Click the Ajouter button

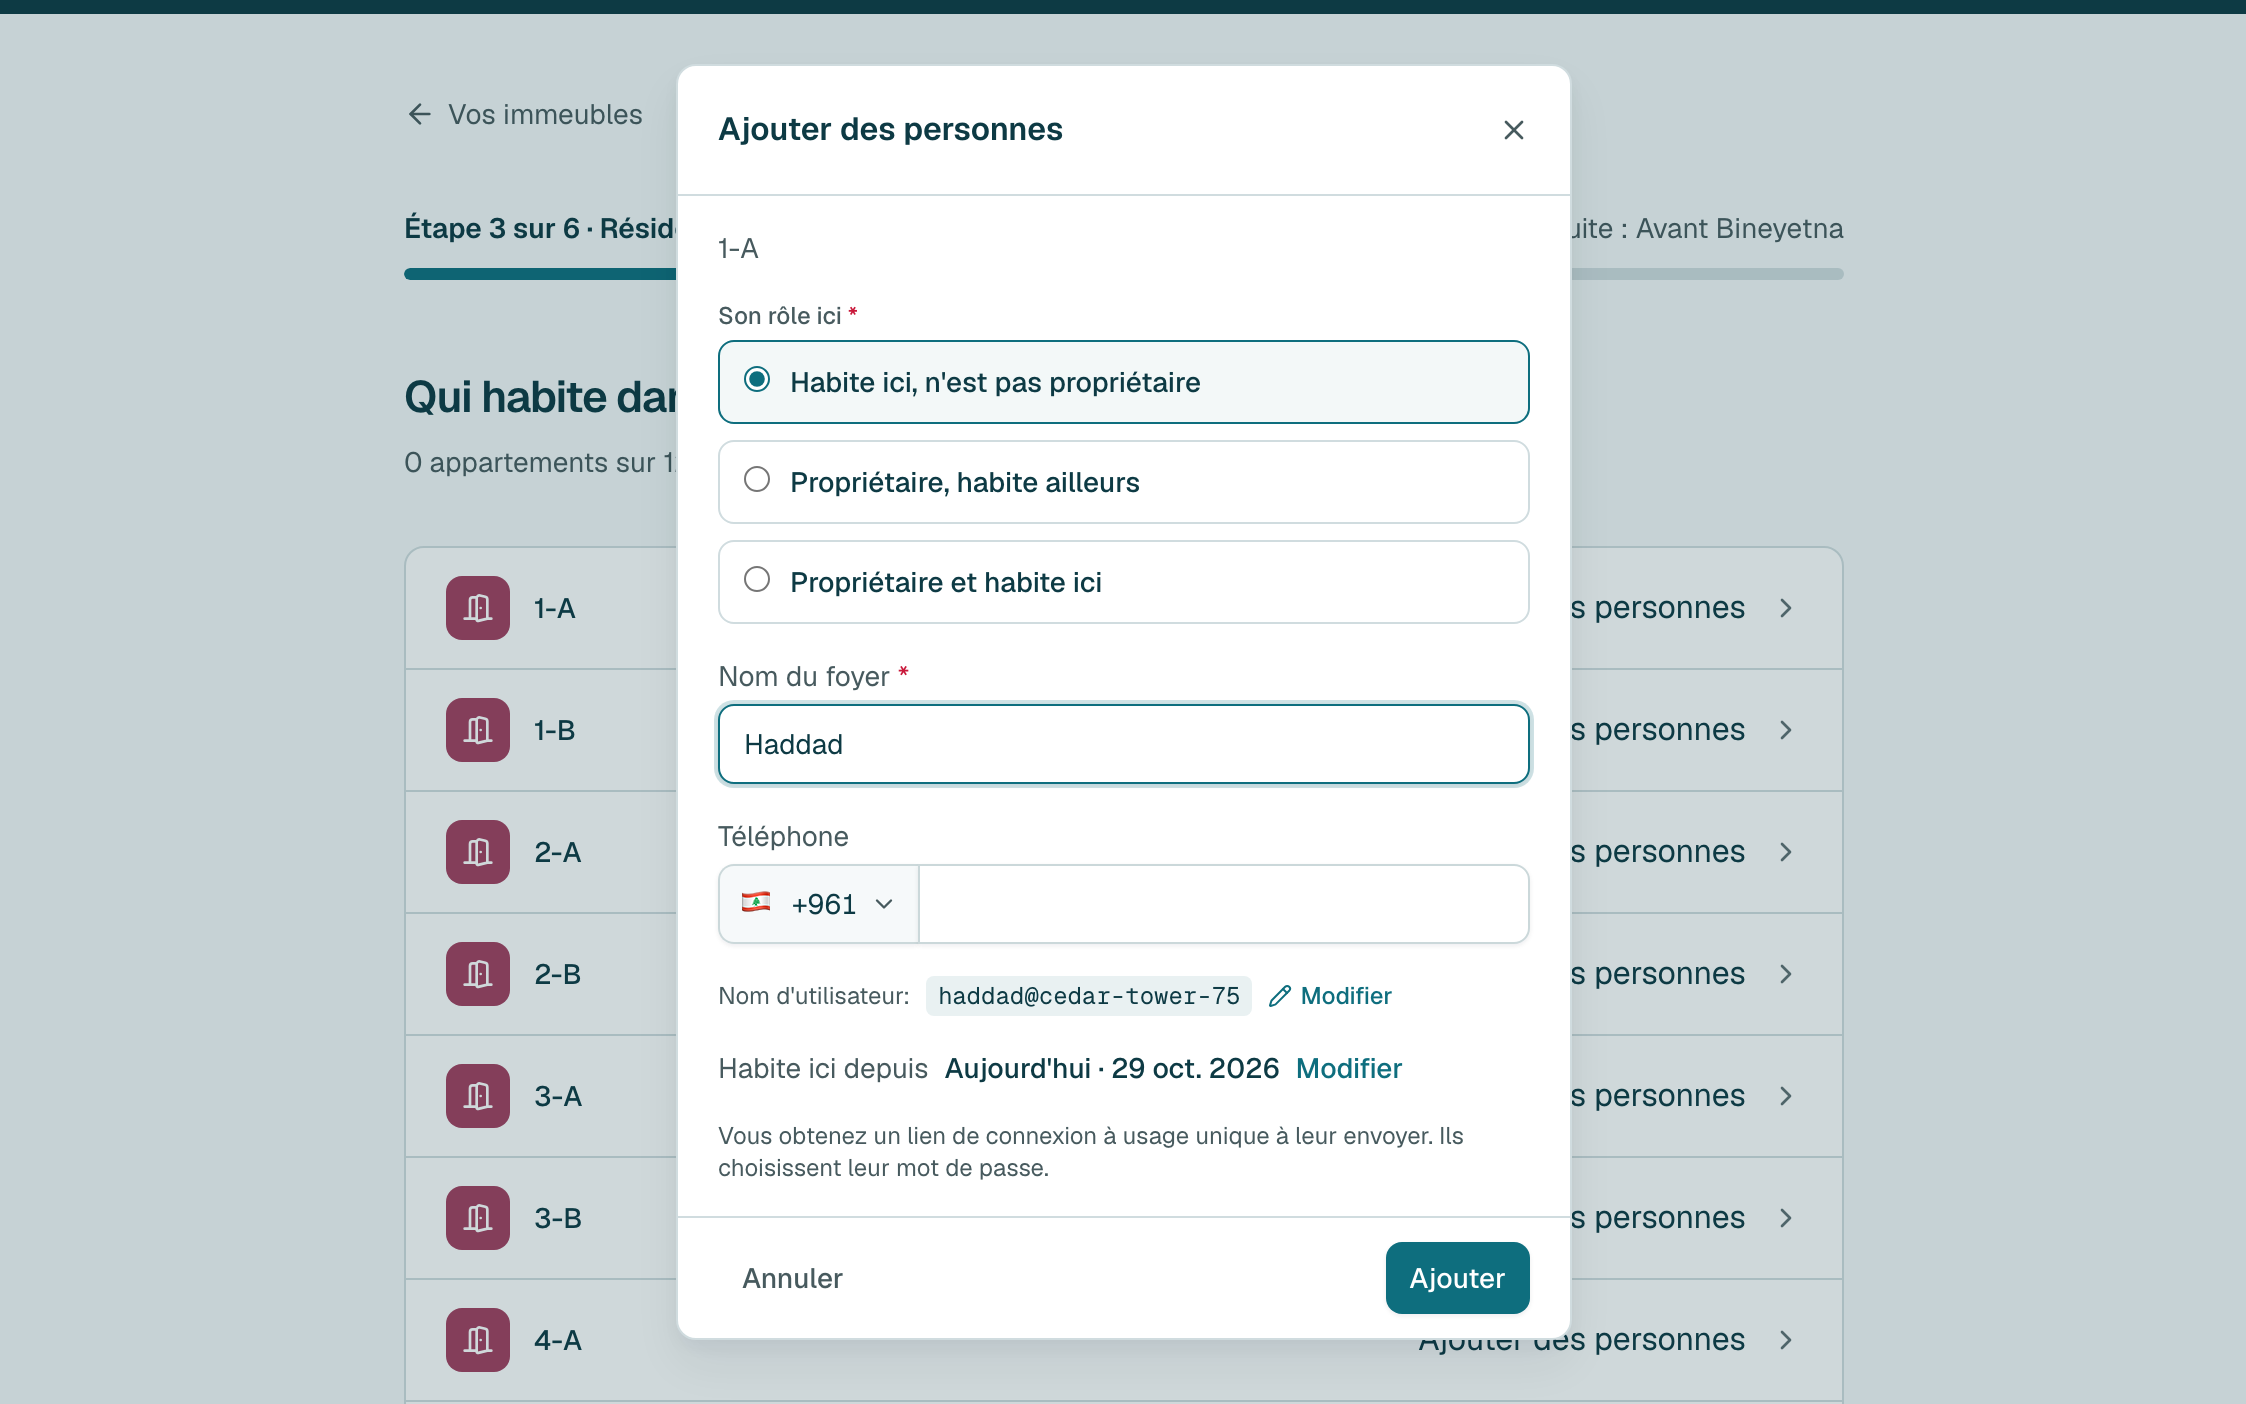coord(1457,1278)
